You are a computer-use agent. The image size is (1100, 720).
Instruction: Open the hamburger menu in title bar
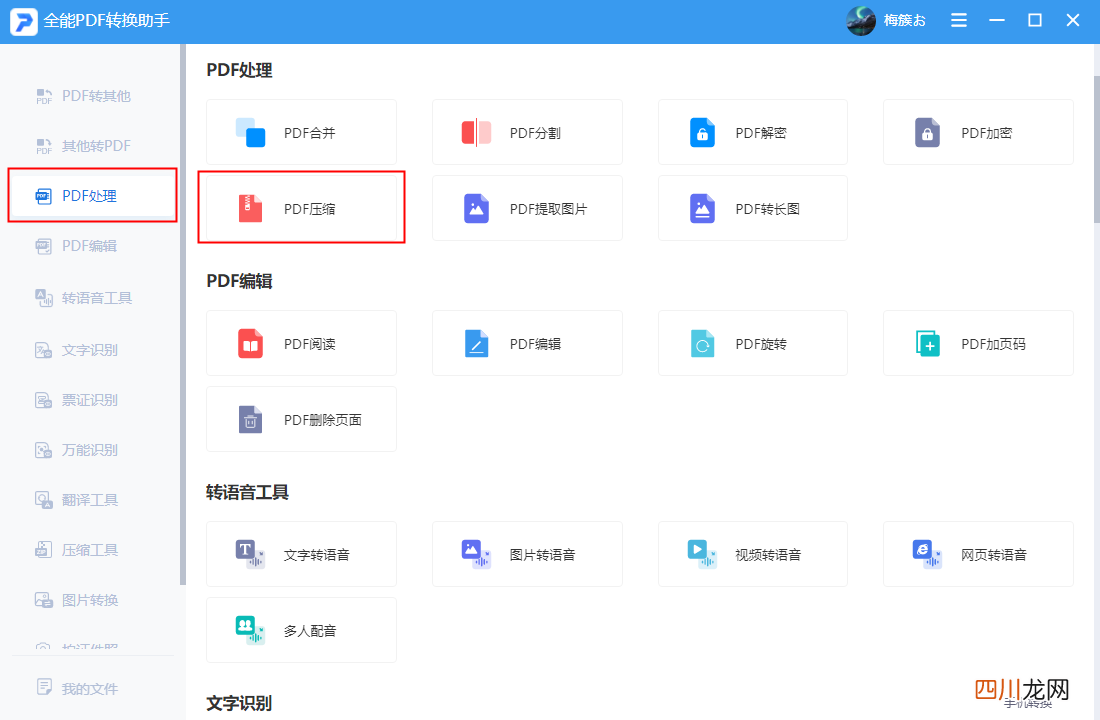(x=958, y=20)
